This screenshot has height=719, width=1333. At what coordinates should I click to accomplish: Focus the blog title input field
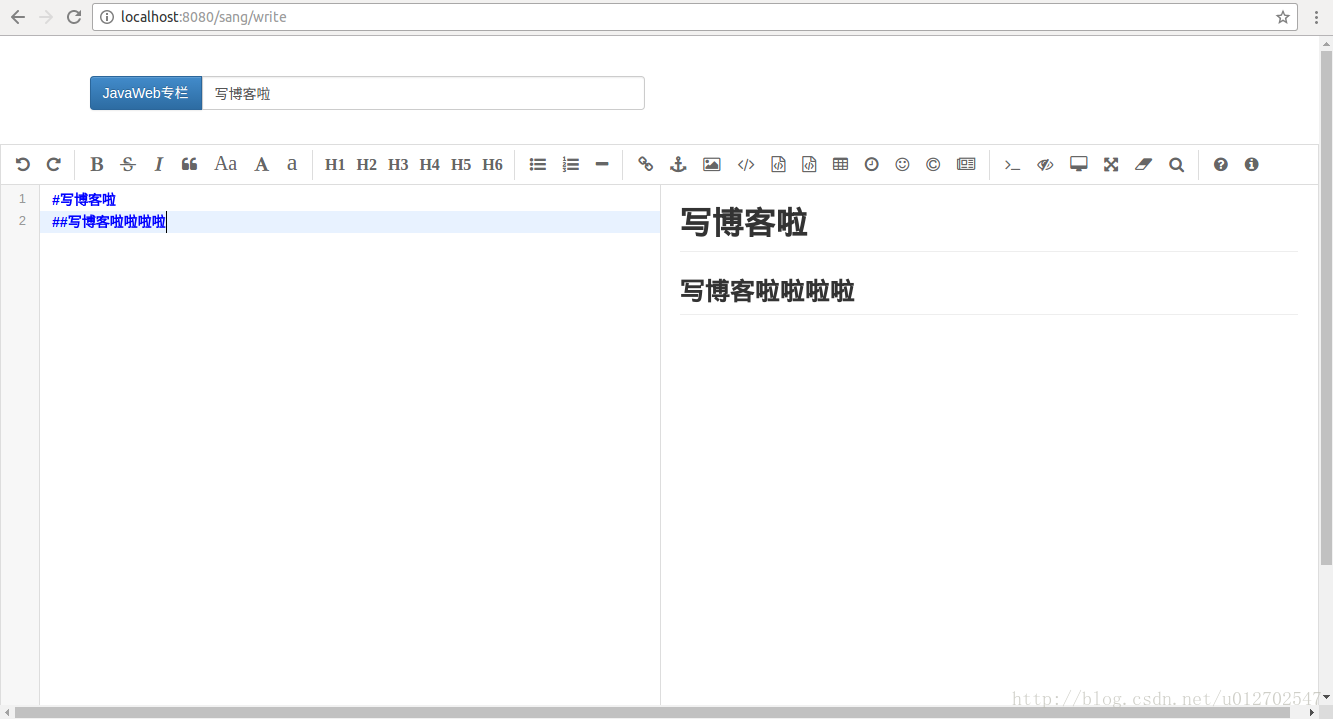click(423, 93)
